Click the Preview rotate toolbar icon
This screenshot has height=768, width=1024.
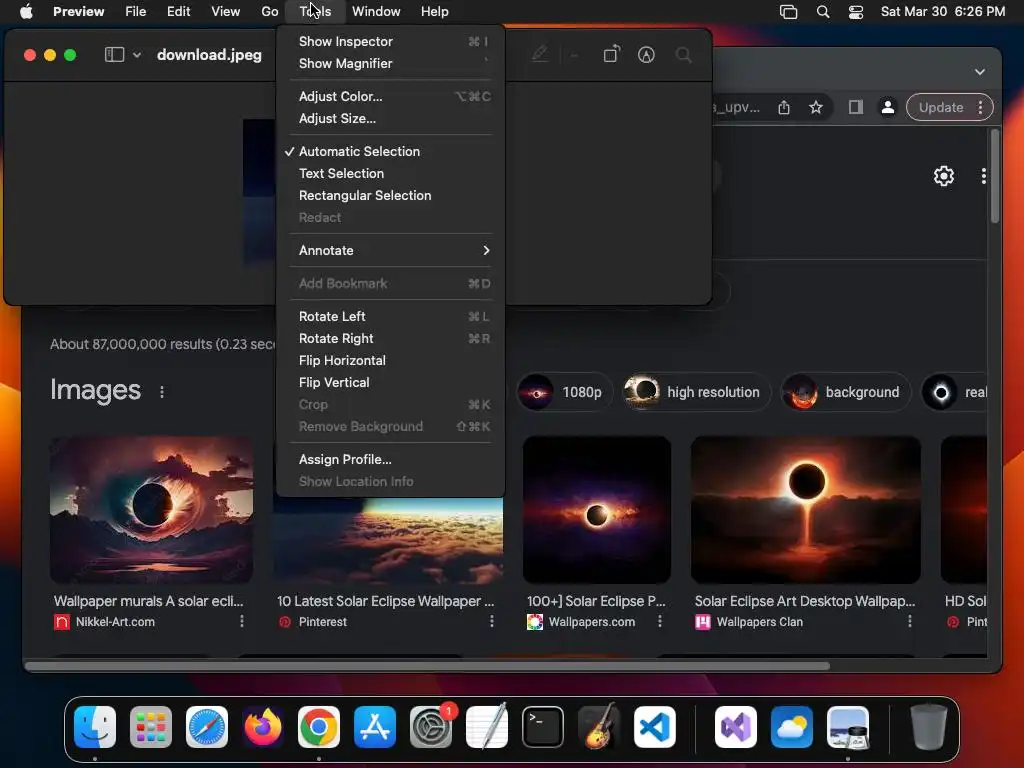(x=611, y=54)
